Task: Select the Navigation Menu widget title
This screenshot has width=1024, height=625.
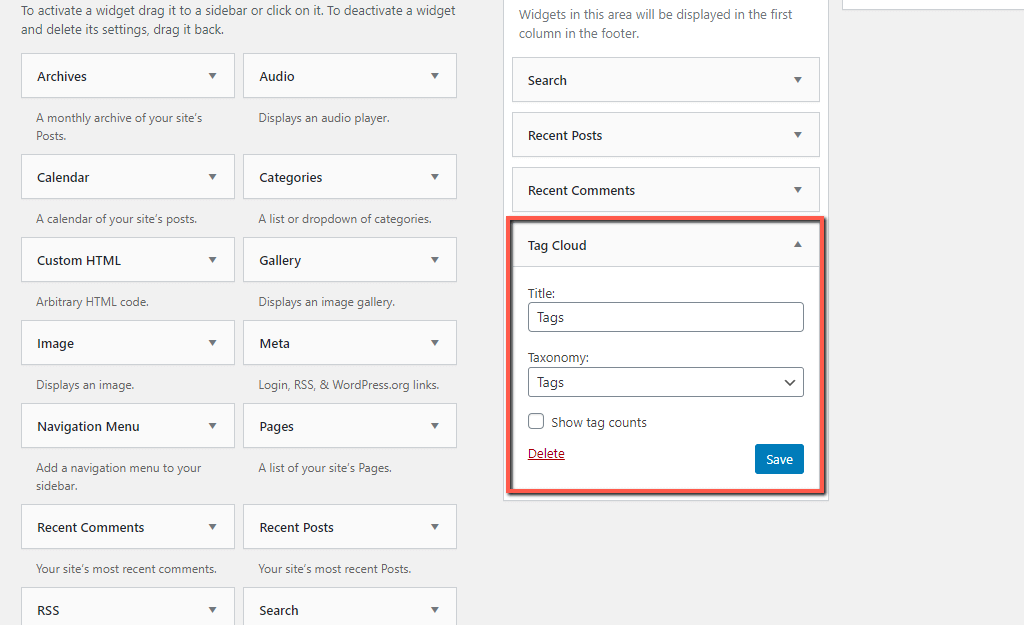Action: tap(88, 426)
